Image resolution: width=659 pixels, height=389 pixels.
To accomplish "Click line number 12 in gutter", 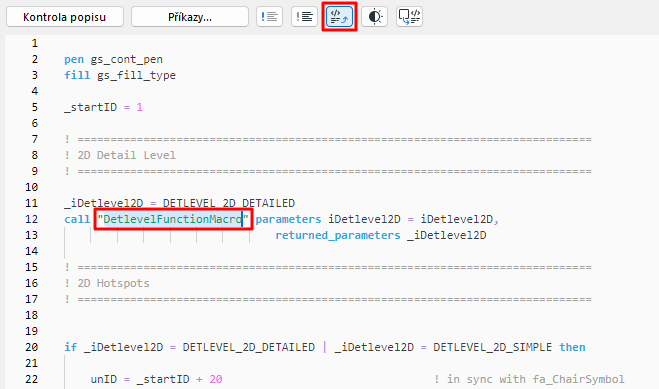I will point(31,219).
